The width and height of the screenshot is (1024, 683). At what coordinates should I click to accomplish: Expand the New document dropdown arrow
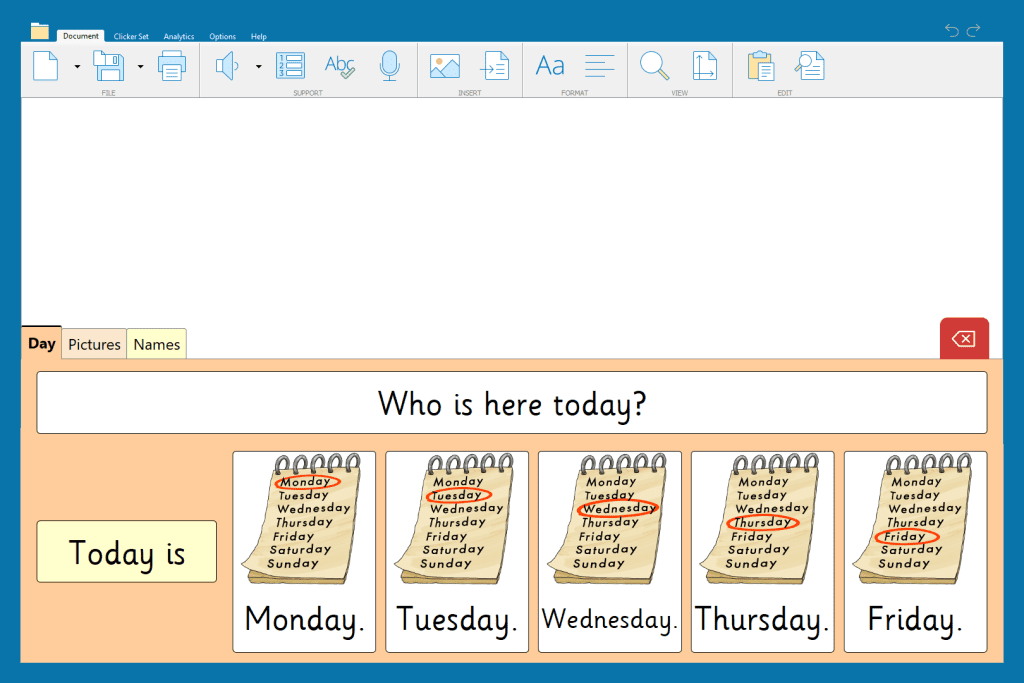[77, 67]
